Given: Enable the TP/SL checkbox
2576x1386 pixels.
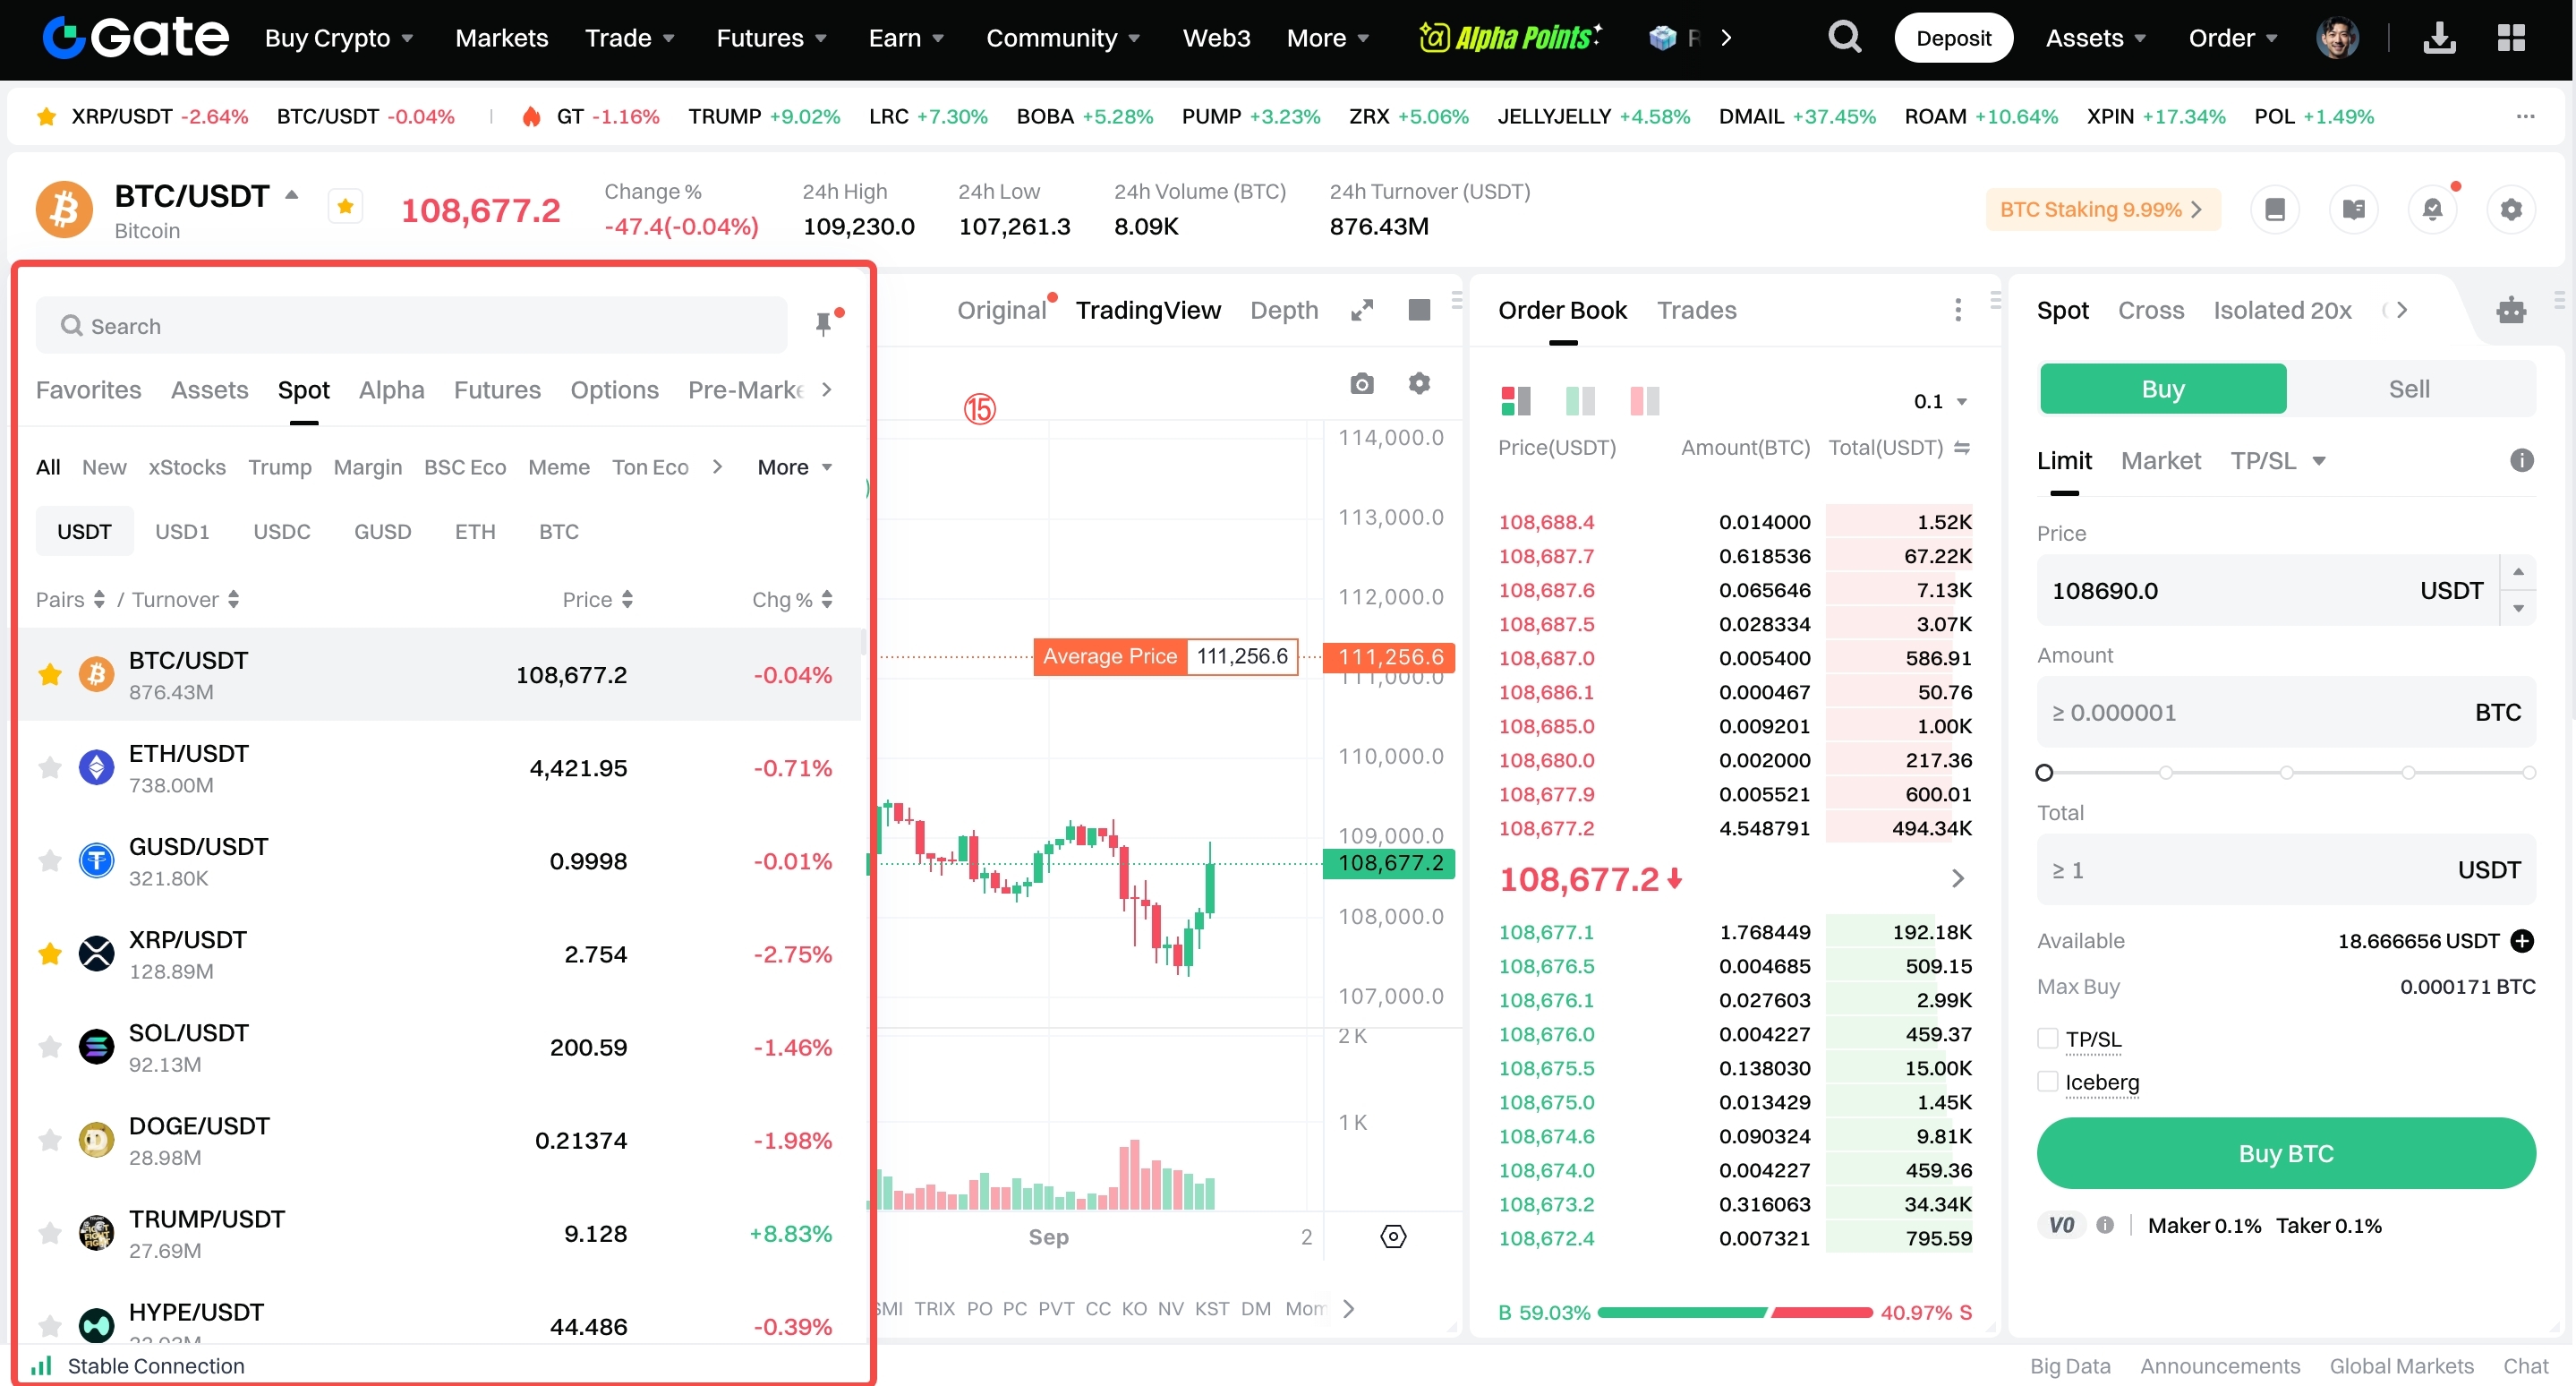Looking at the screenshot, I should 2047,1039.
